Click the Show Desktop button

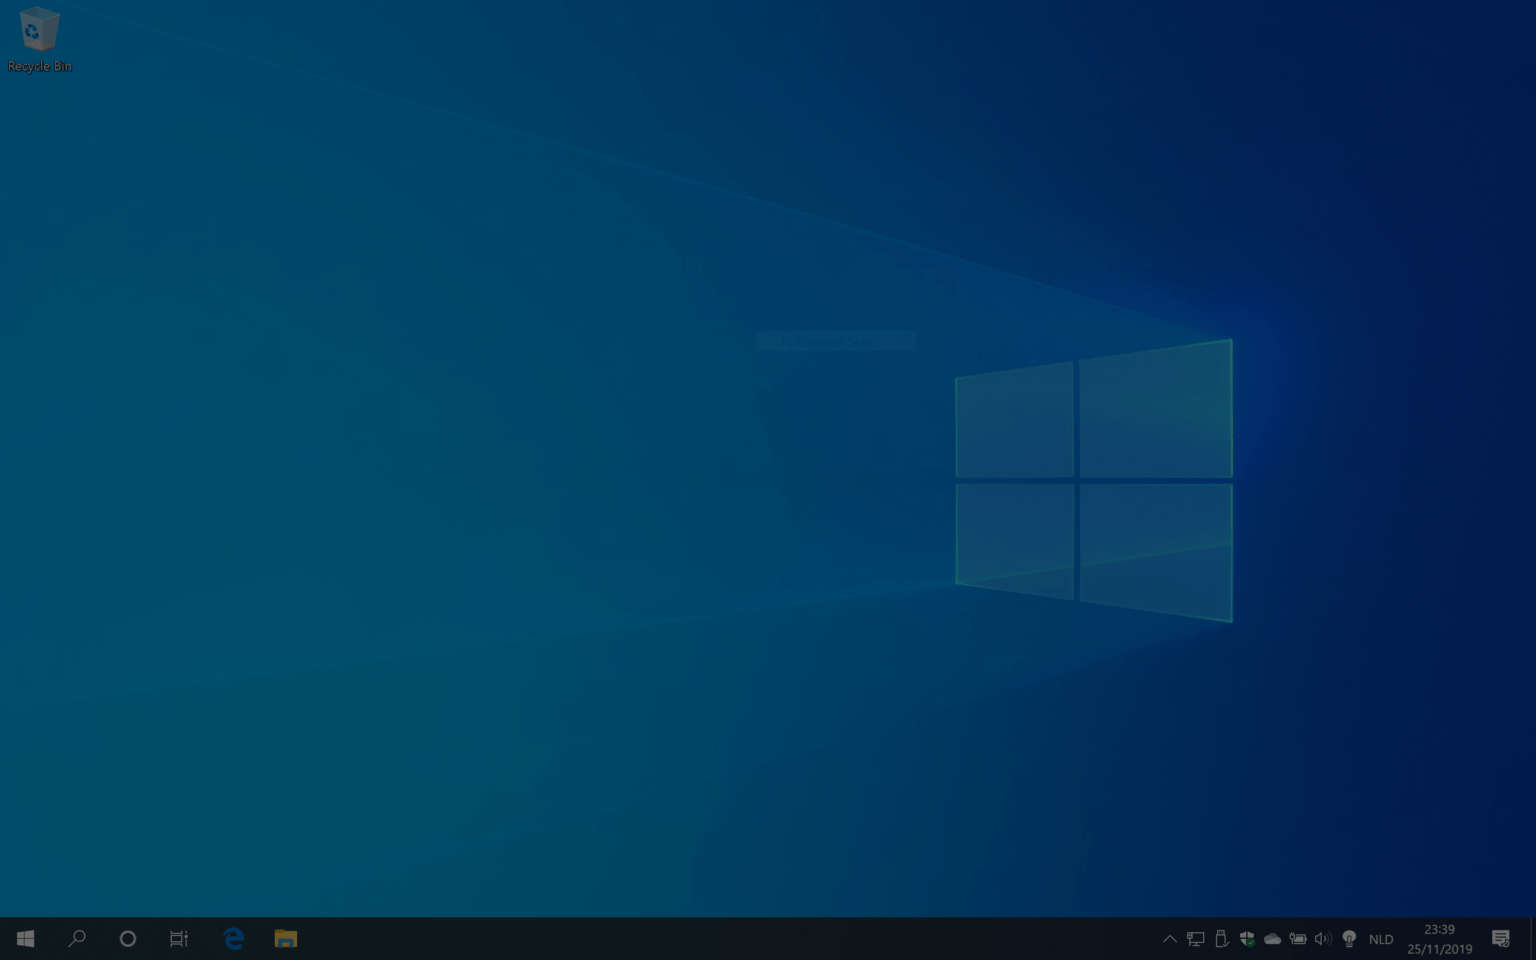pos(1533,939)
